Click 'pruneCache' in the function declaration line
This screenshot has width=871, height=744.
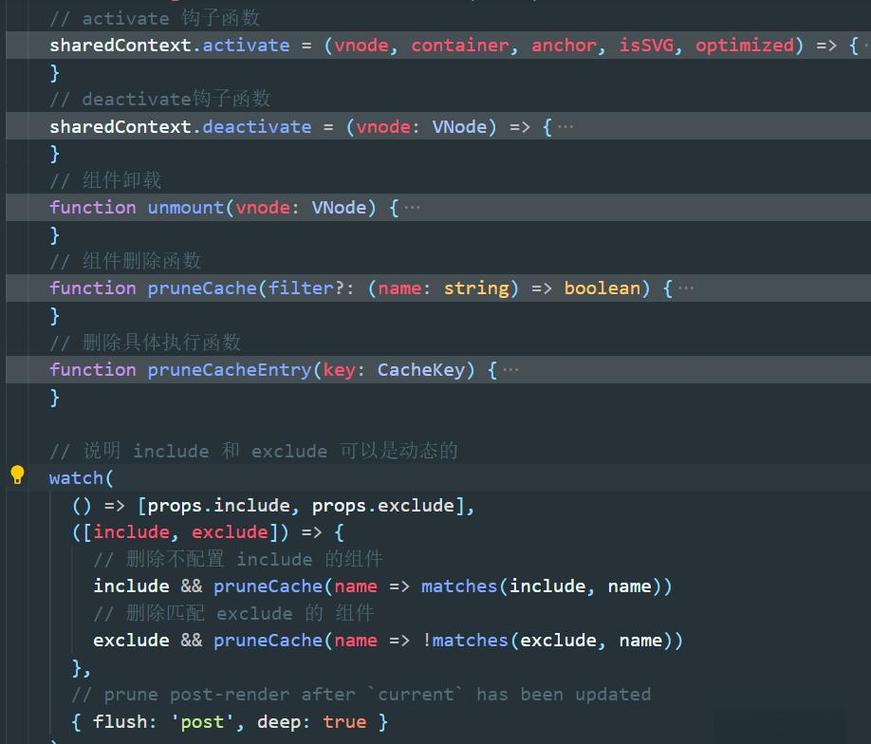pyautogui.click(x=202, y=288)
